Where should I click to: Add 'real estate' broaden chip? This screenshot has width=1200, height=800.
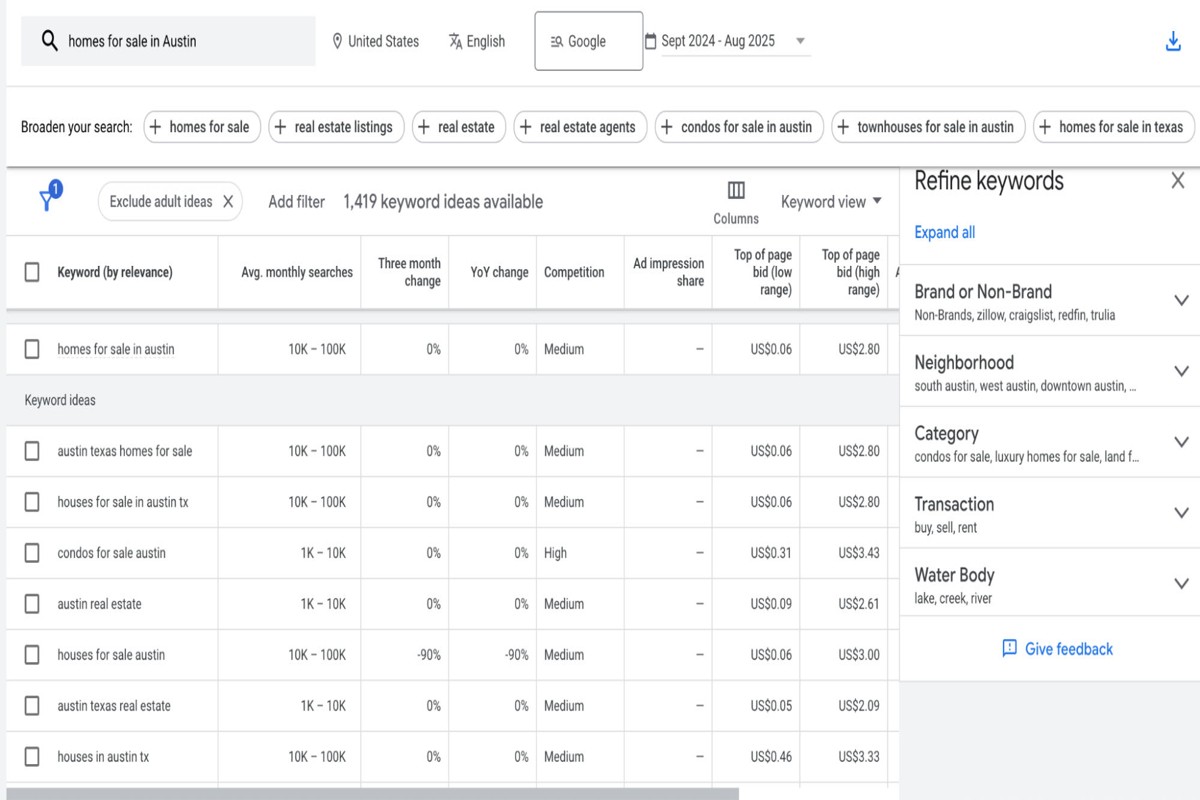pyautogui.click(x=459, y=127)
